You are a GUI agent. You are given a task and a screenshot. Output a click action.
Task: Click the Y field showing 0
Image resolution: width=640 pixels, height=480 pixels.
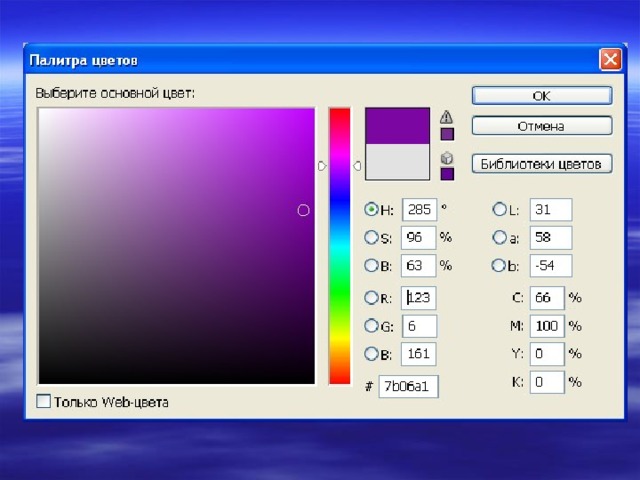[x=547, y=353]
